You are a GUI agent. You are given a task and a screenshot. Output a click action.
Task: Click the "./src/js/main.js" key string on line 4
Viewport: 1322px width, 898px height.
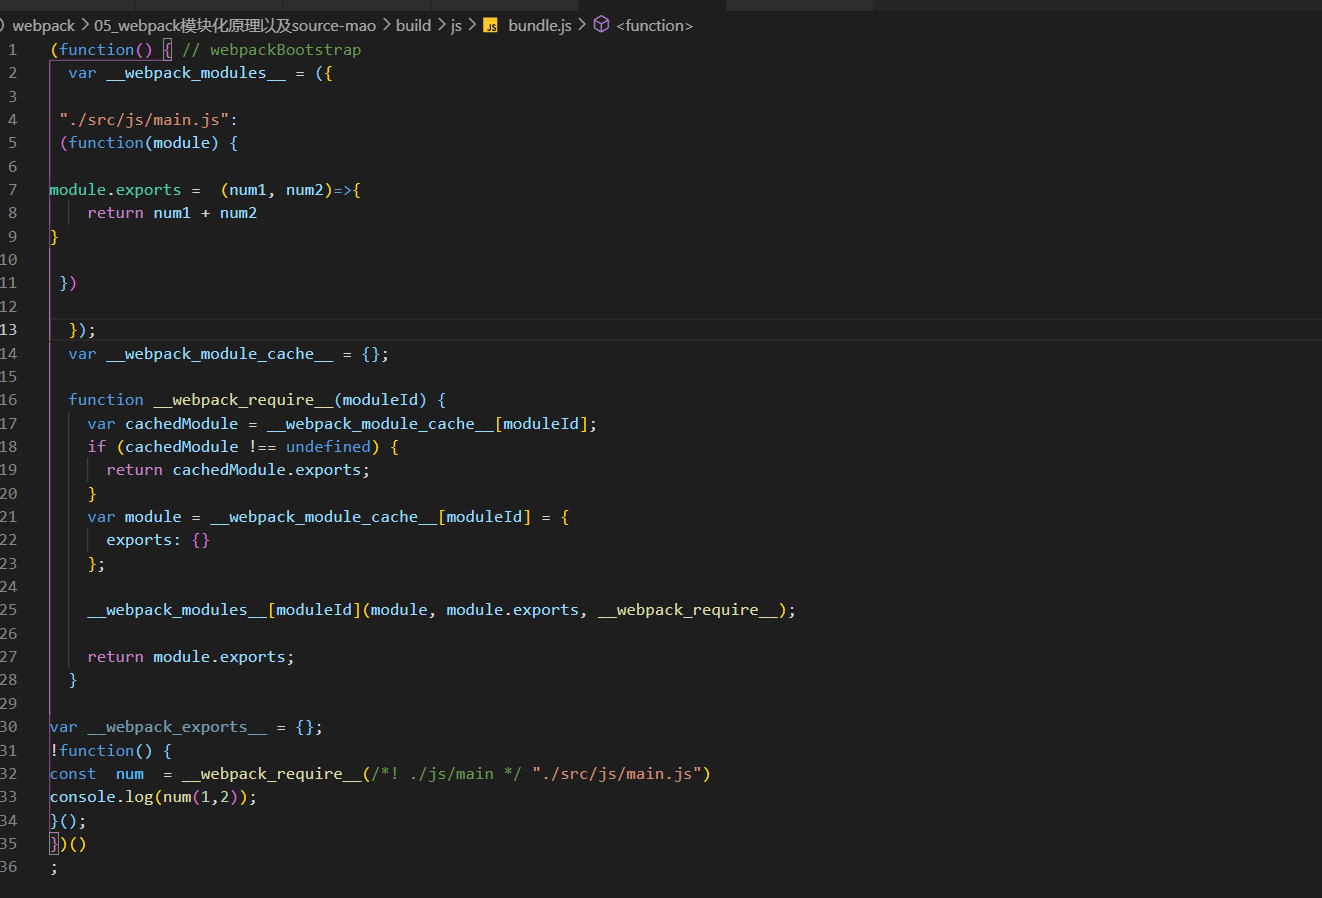pos(144,120)
